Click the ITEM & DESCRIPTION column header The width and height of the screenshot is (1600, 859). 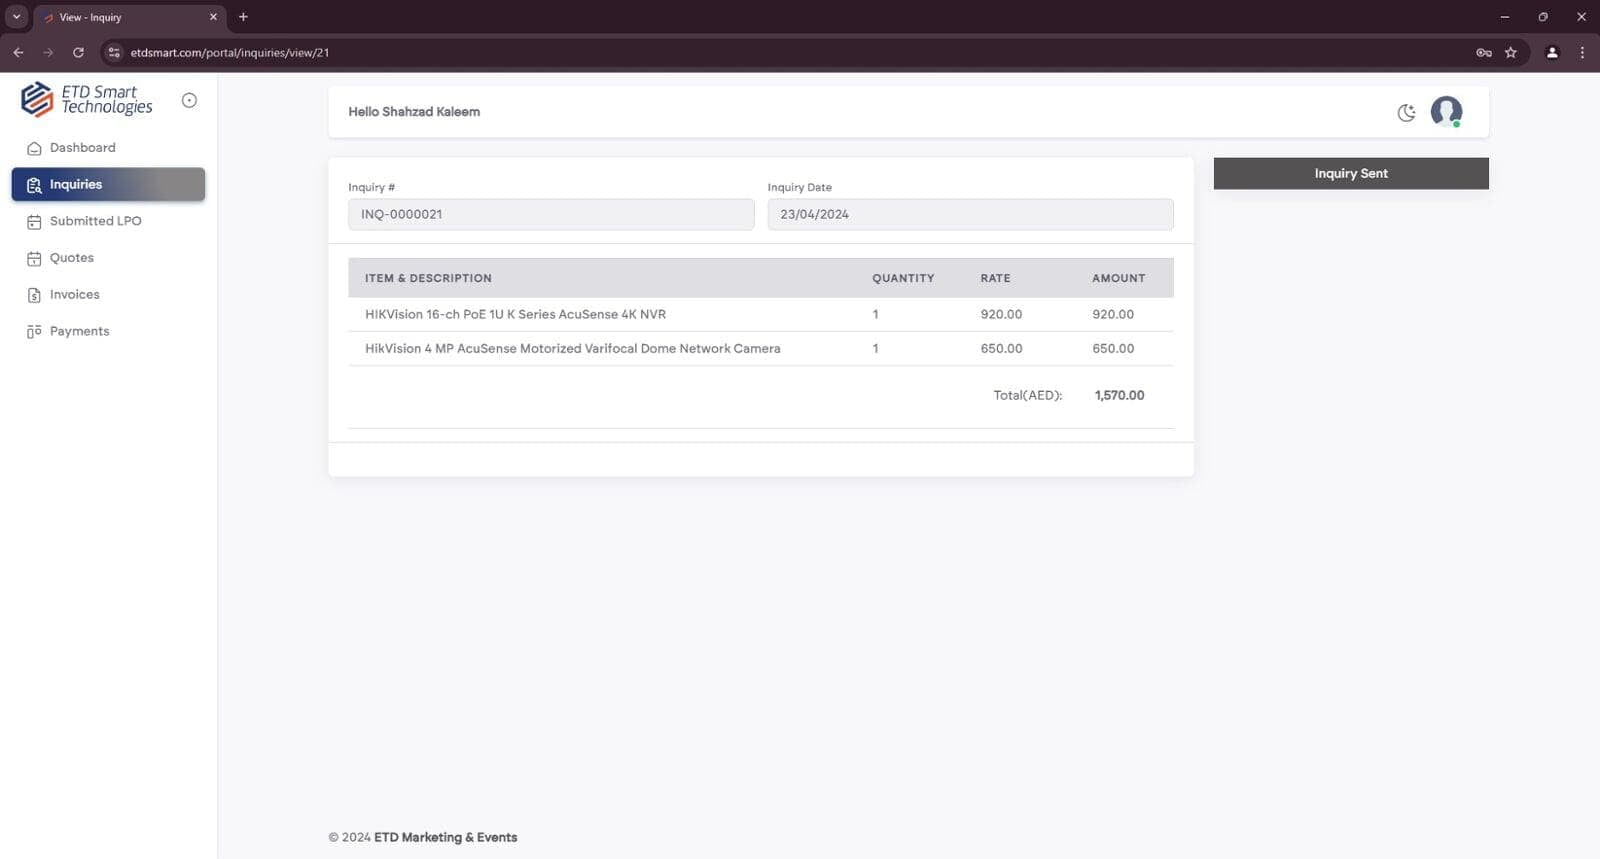pos(428,278)
